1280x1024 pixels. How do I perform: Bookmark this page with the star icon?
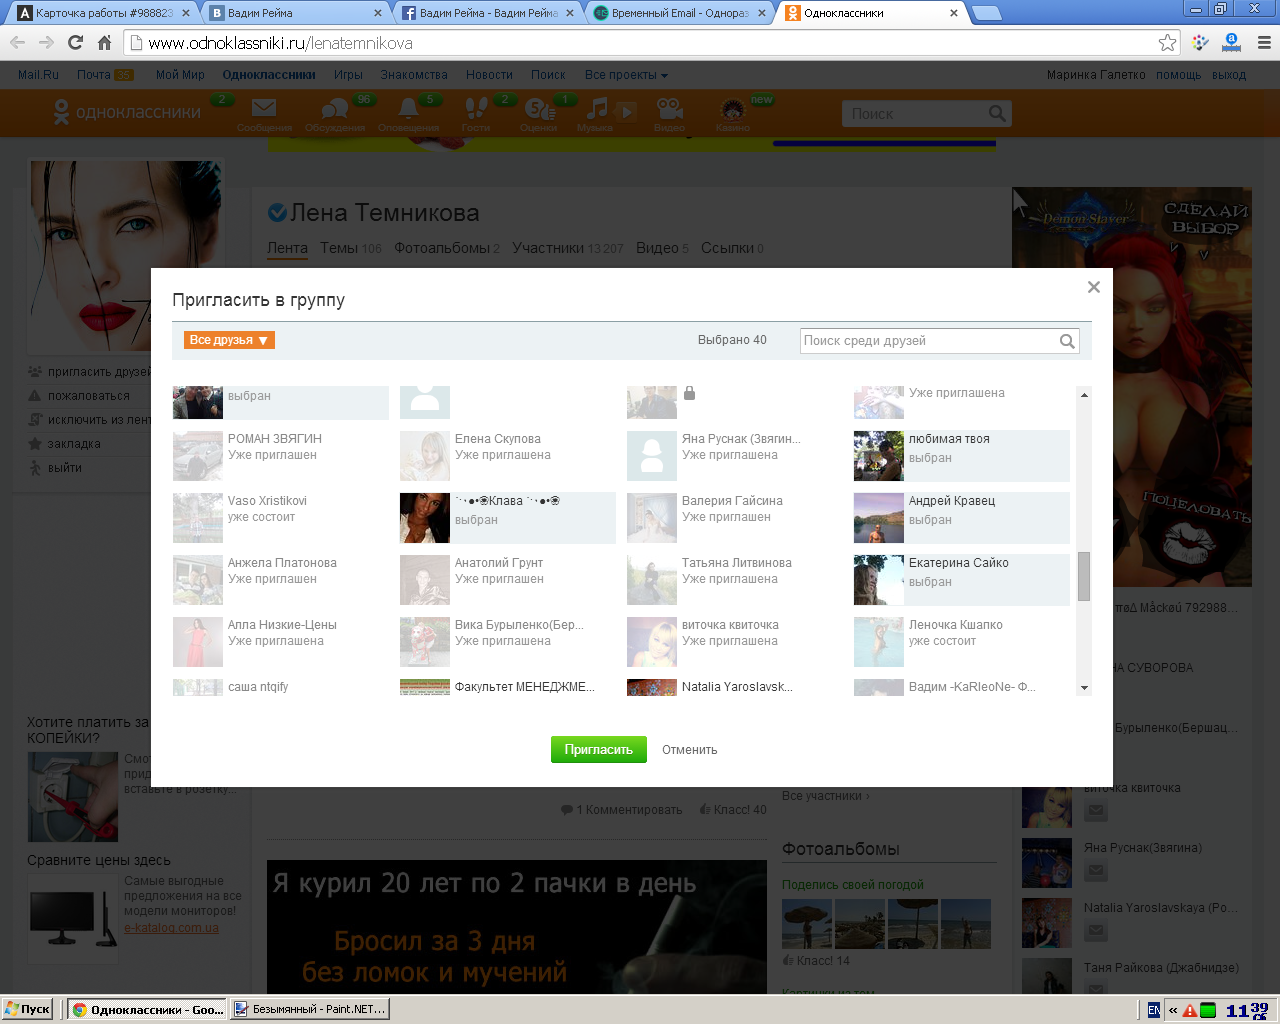click(1167, 43)
